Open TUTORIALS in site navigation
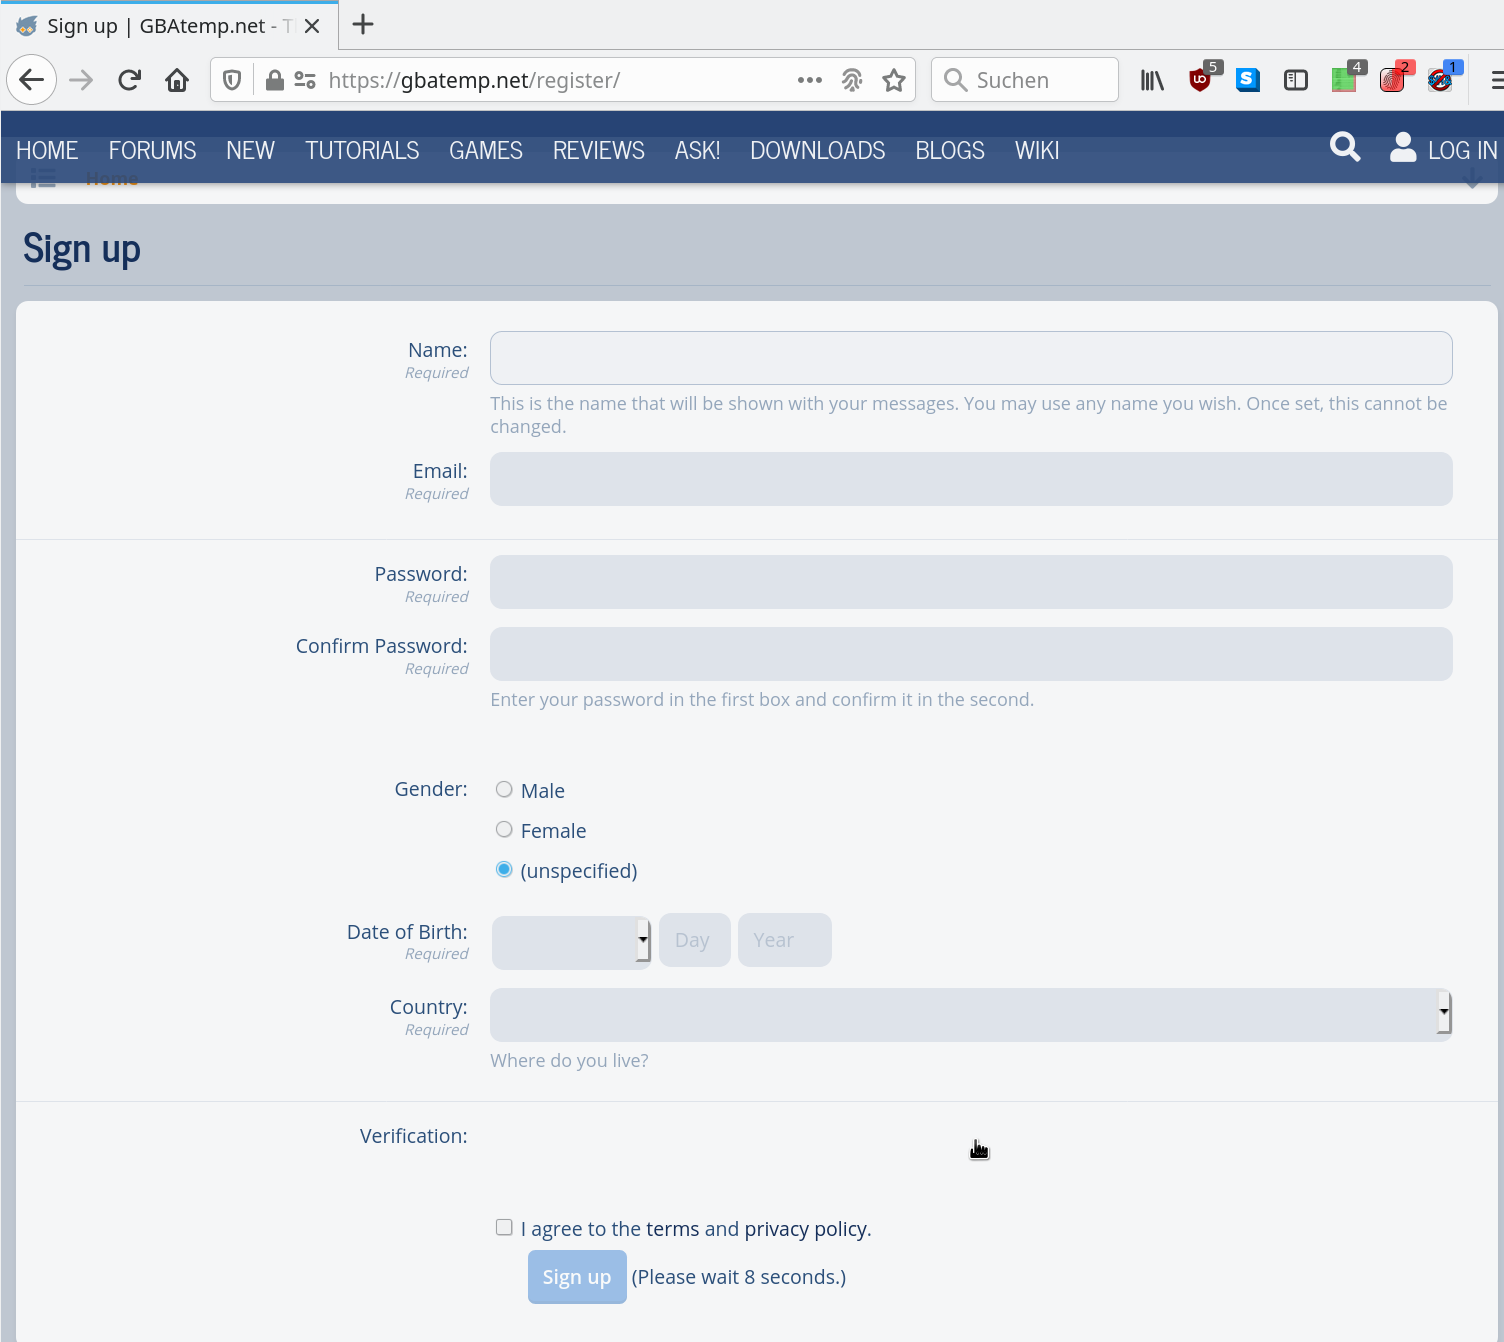Image resolution: width=1504 pixels, height=1342 pixels. (x=362, y=150)
